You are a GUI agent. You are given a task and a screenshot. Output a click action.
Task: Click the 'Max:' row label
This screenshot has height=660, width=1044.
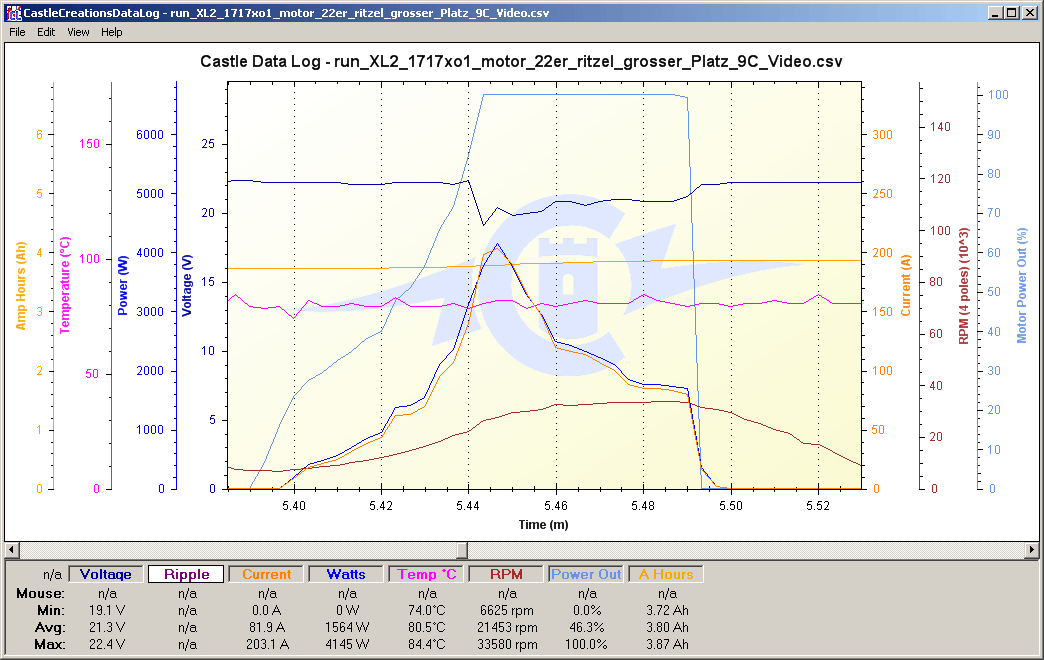pyautogui.click(x=50, y=644)
